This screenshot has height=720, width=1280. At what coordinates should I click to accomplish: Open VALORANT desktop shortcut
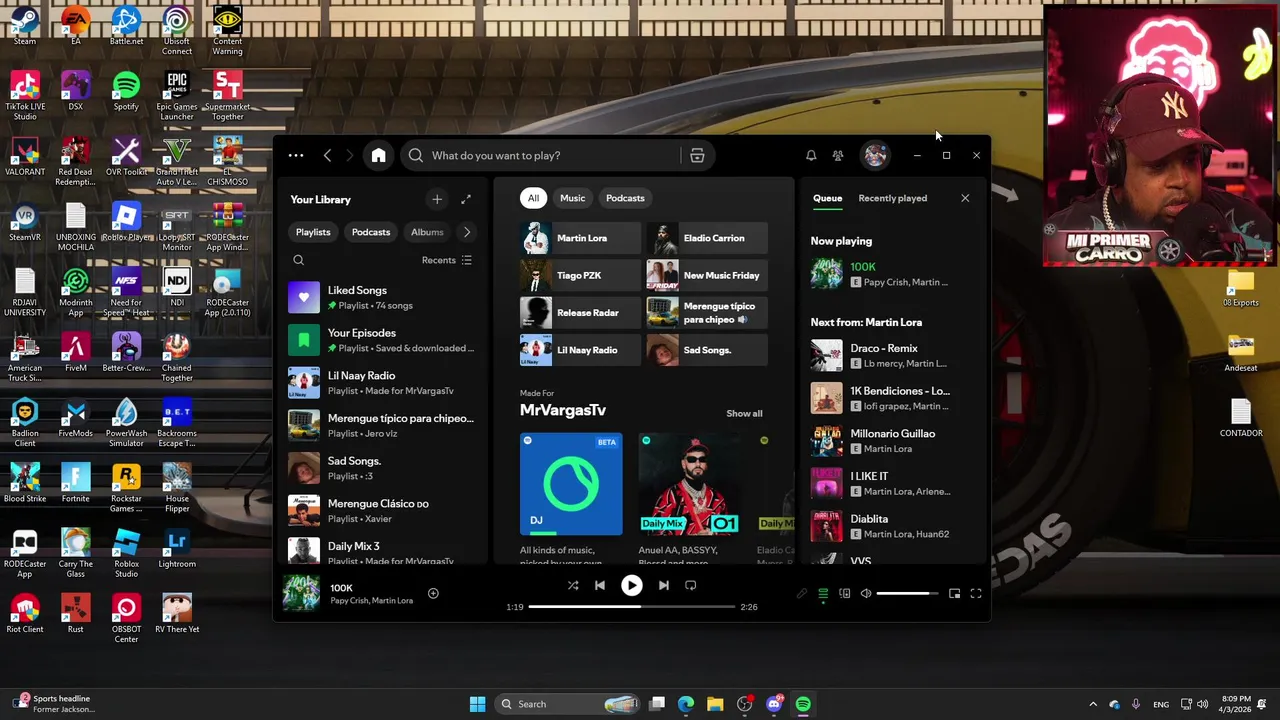(x=25, y=157)
